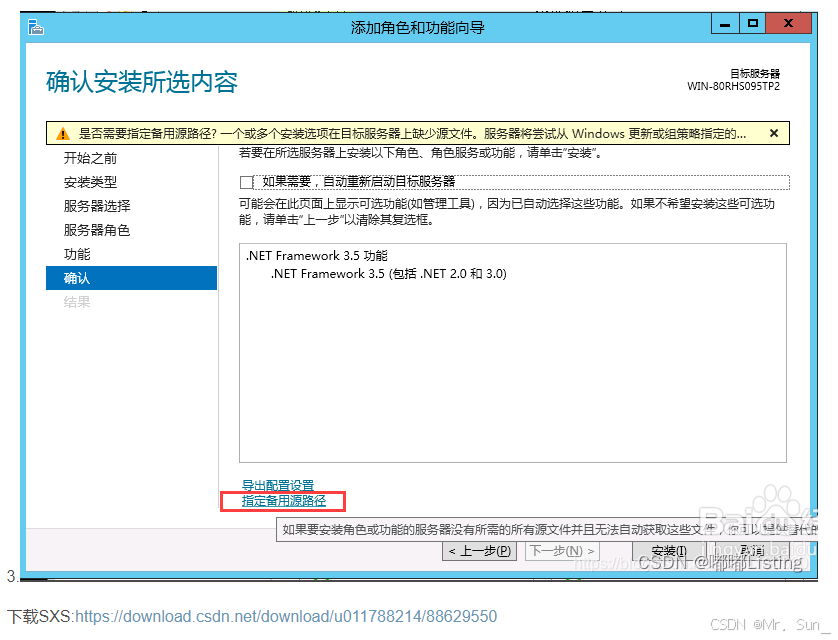Click the 指定备用源路径 link

tap(281, 501)
